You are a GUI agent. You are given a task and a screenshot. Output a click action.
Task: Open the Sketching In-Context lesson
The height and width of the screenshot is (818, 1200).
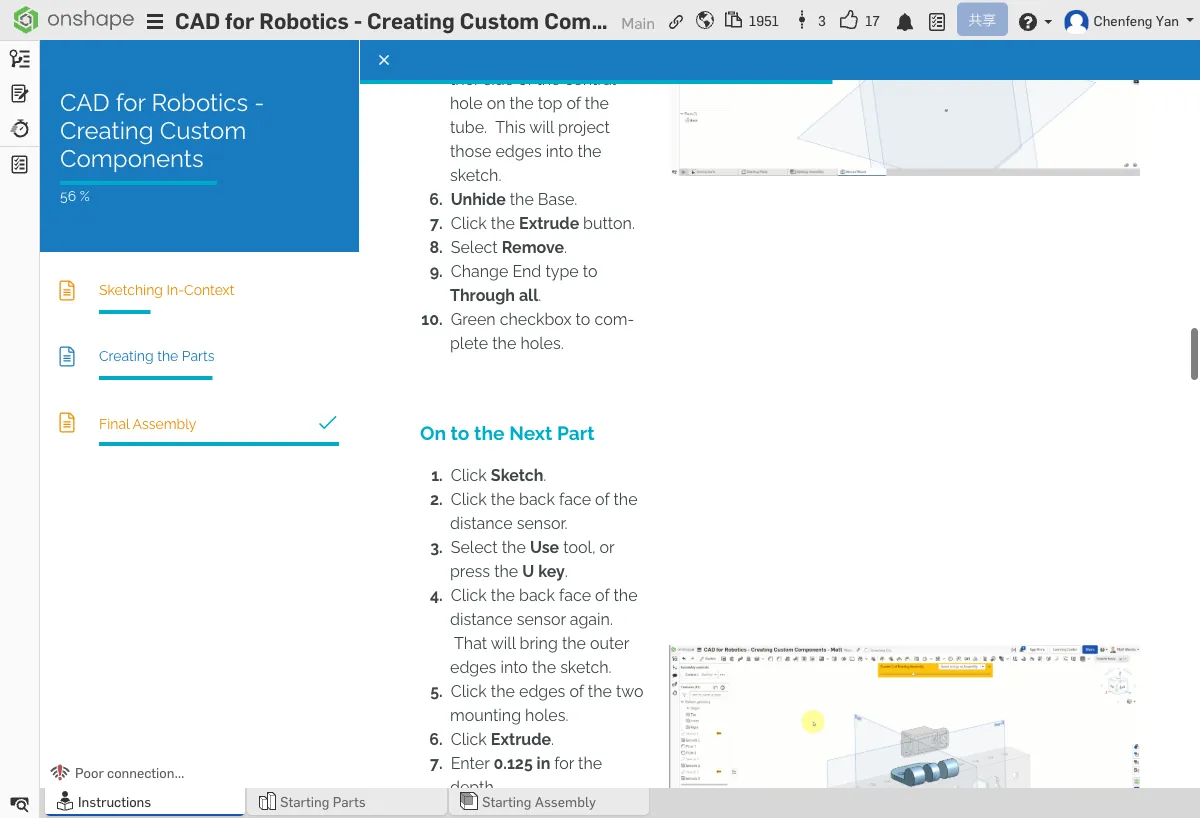coord(166,290)
